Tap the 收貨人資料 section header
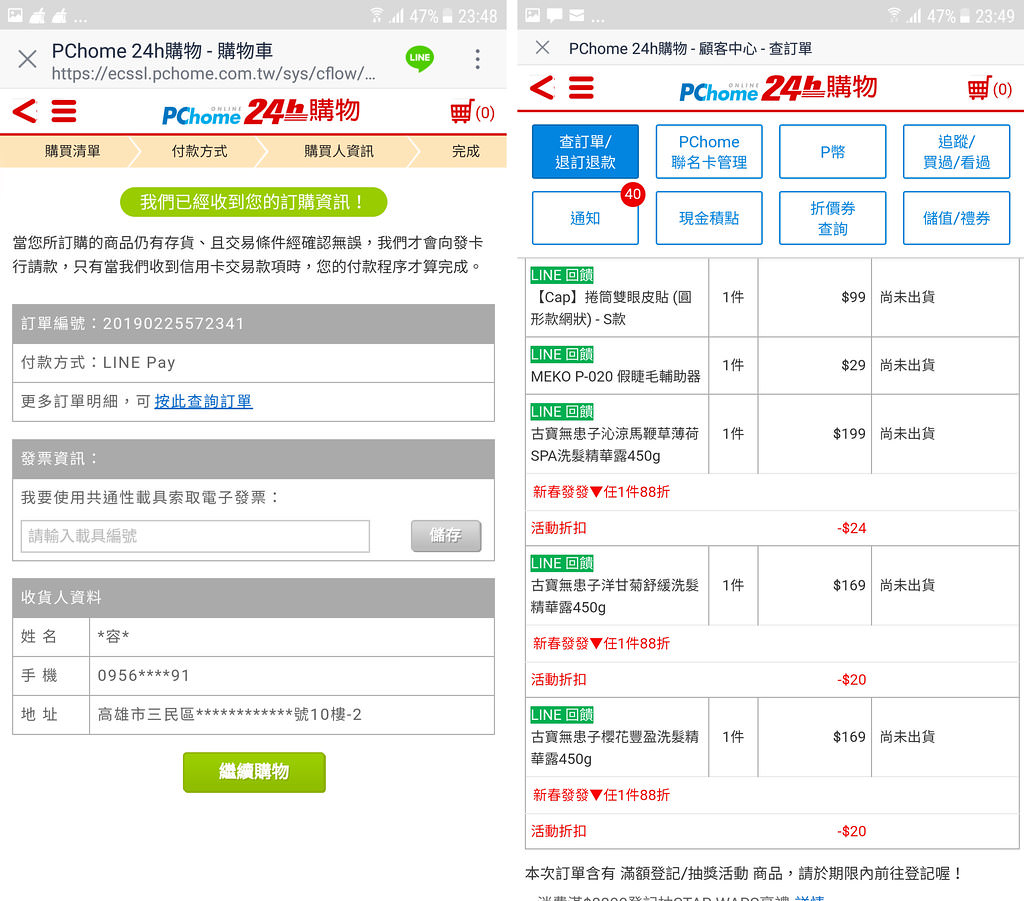1024x901 pixels. pos(253,598)
